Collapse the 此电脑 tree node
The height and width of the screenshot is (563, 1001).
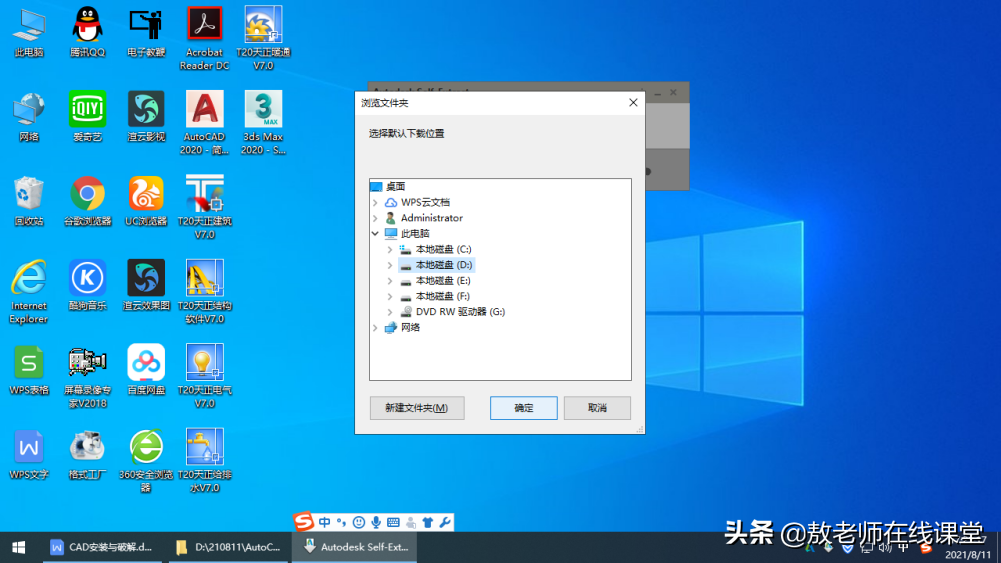375,234
